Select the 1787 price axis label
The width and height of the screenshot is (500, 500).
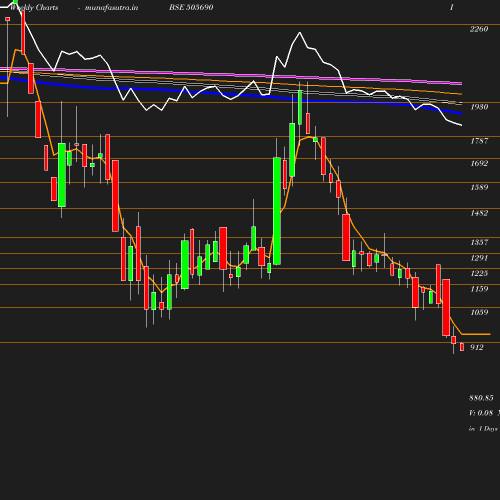click(x=479, y=141)
